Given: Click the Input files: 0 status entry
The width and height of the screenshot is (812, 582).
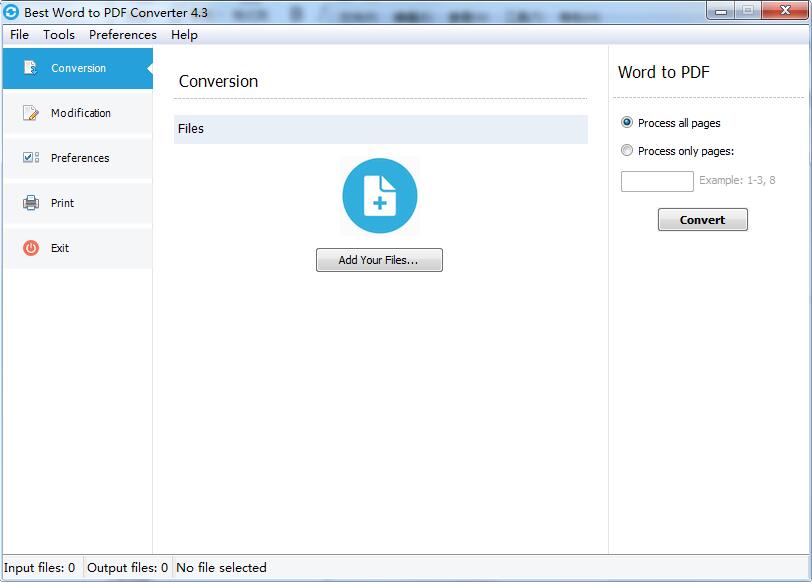Looking at the screenshot, I should click(x=39, y=568).
